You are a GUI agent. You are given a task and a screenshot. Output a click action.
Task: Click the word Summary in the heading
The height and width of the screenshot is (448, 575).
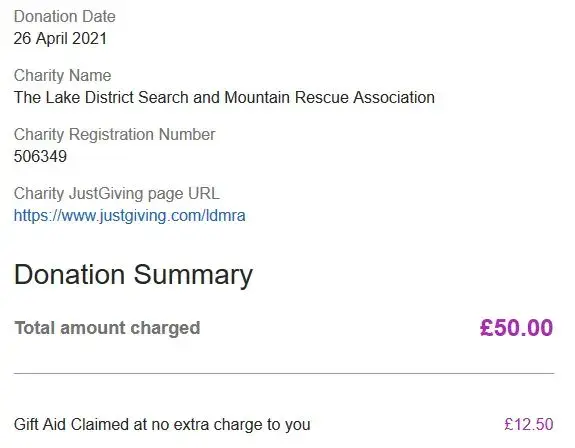coord(193,275)
